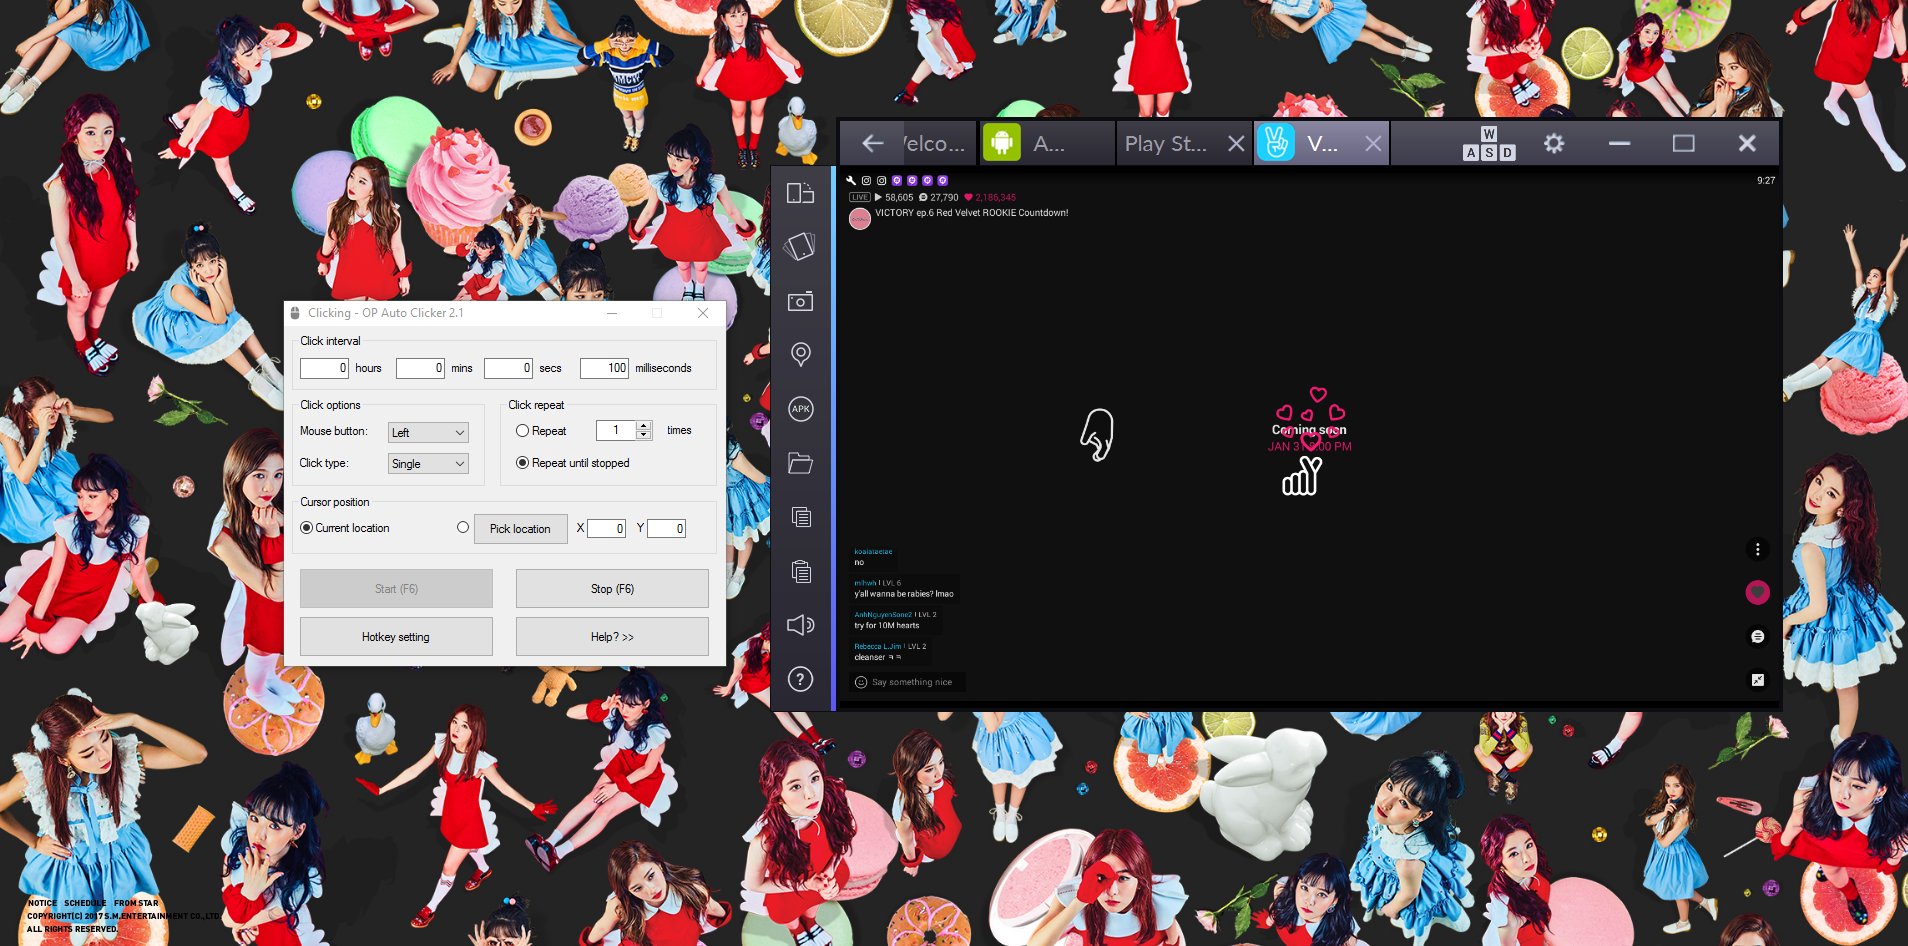
Task: Increase the repeat times with the up arrow
Action: [644, 426]
